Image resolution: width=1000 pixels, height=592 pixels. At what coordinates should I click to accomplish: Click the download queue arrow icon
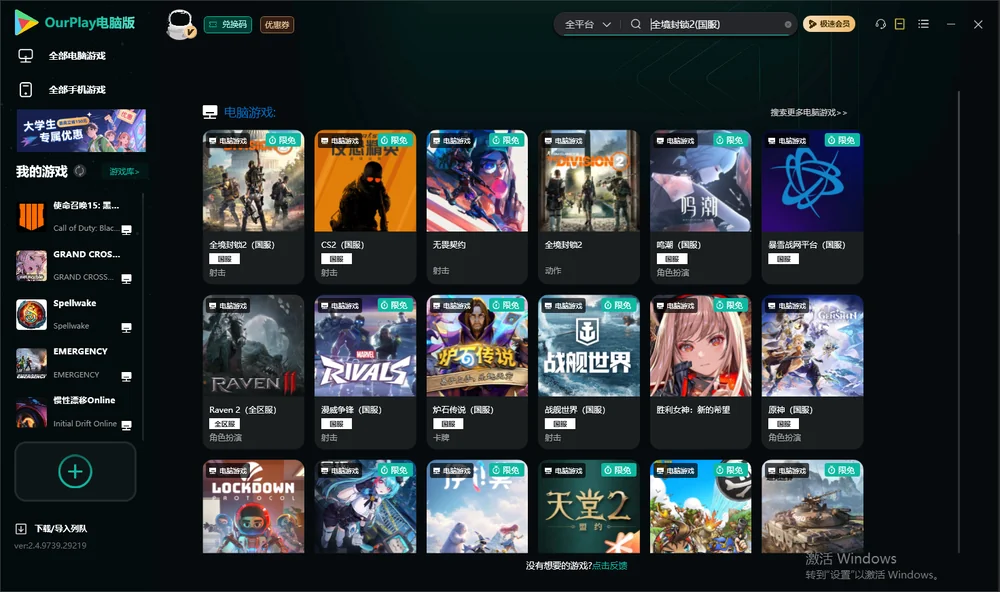point(21,529)
